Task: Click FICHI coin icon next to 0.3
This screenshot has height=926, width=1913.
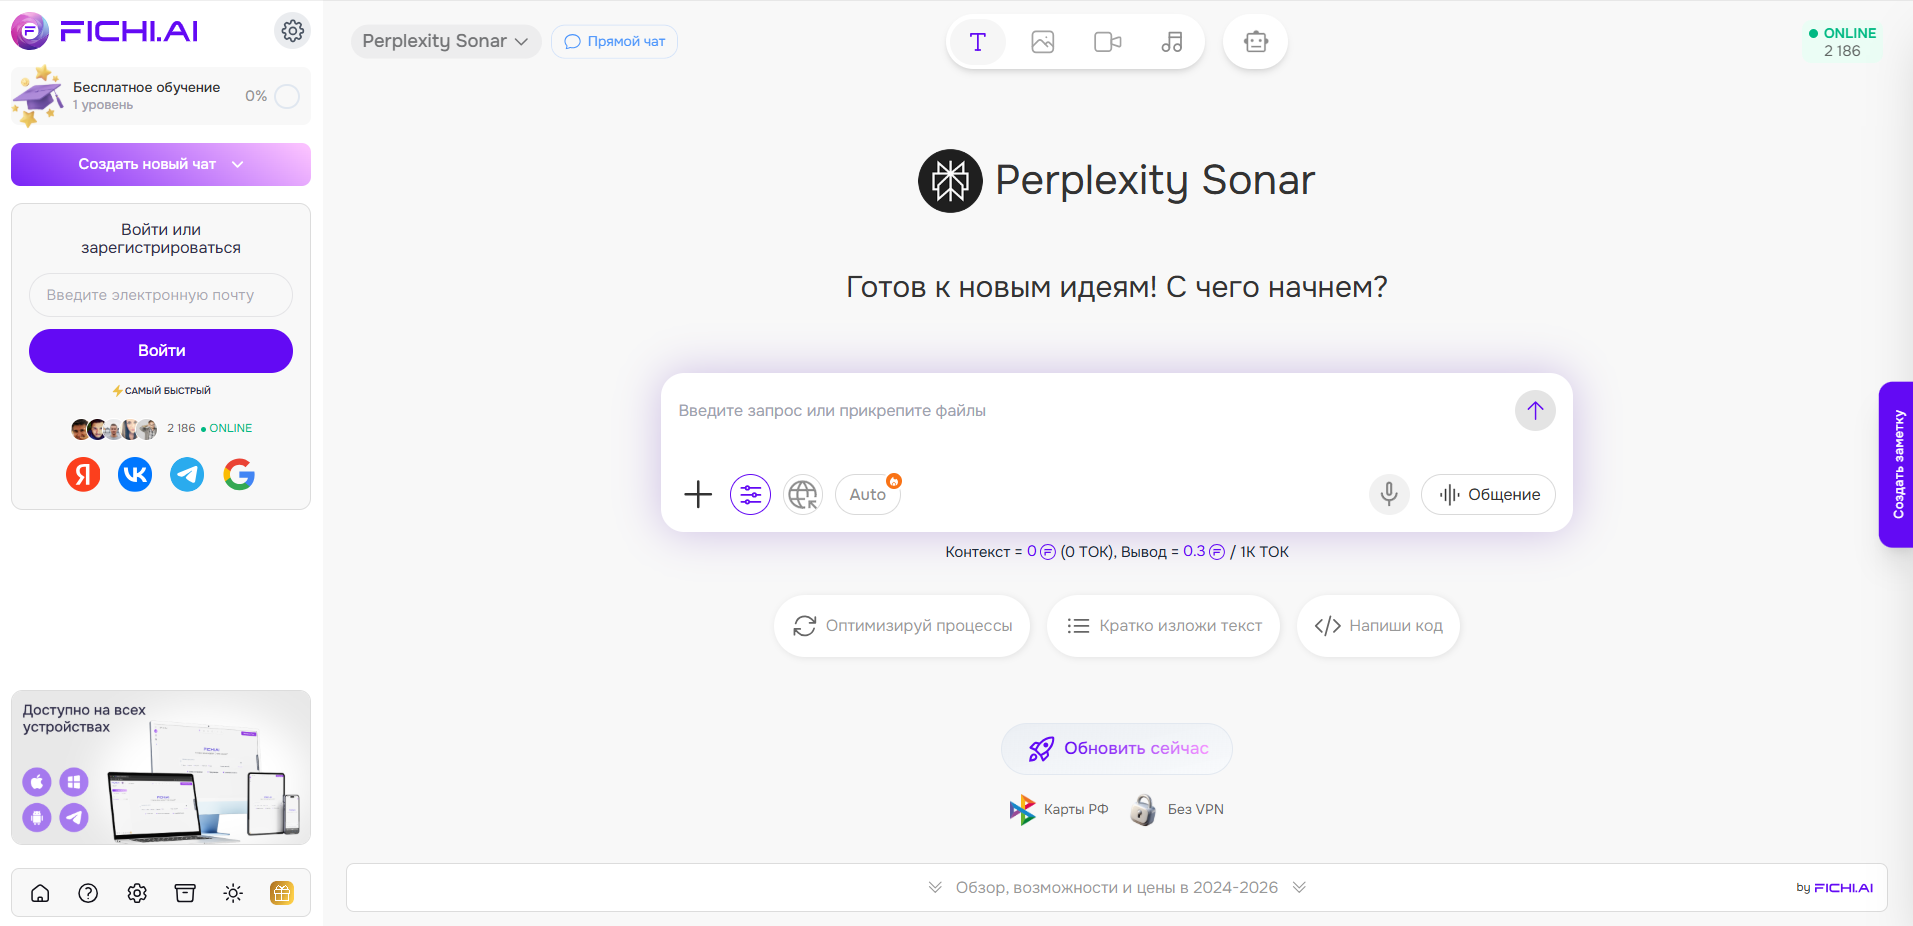Action: [x=1217, y=552]
